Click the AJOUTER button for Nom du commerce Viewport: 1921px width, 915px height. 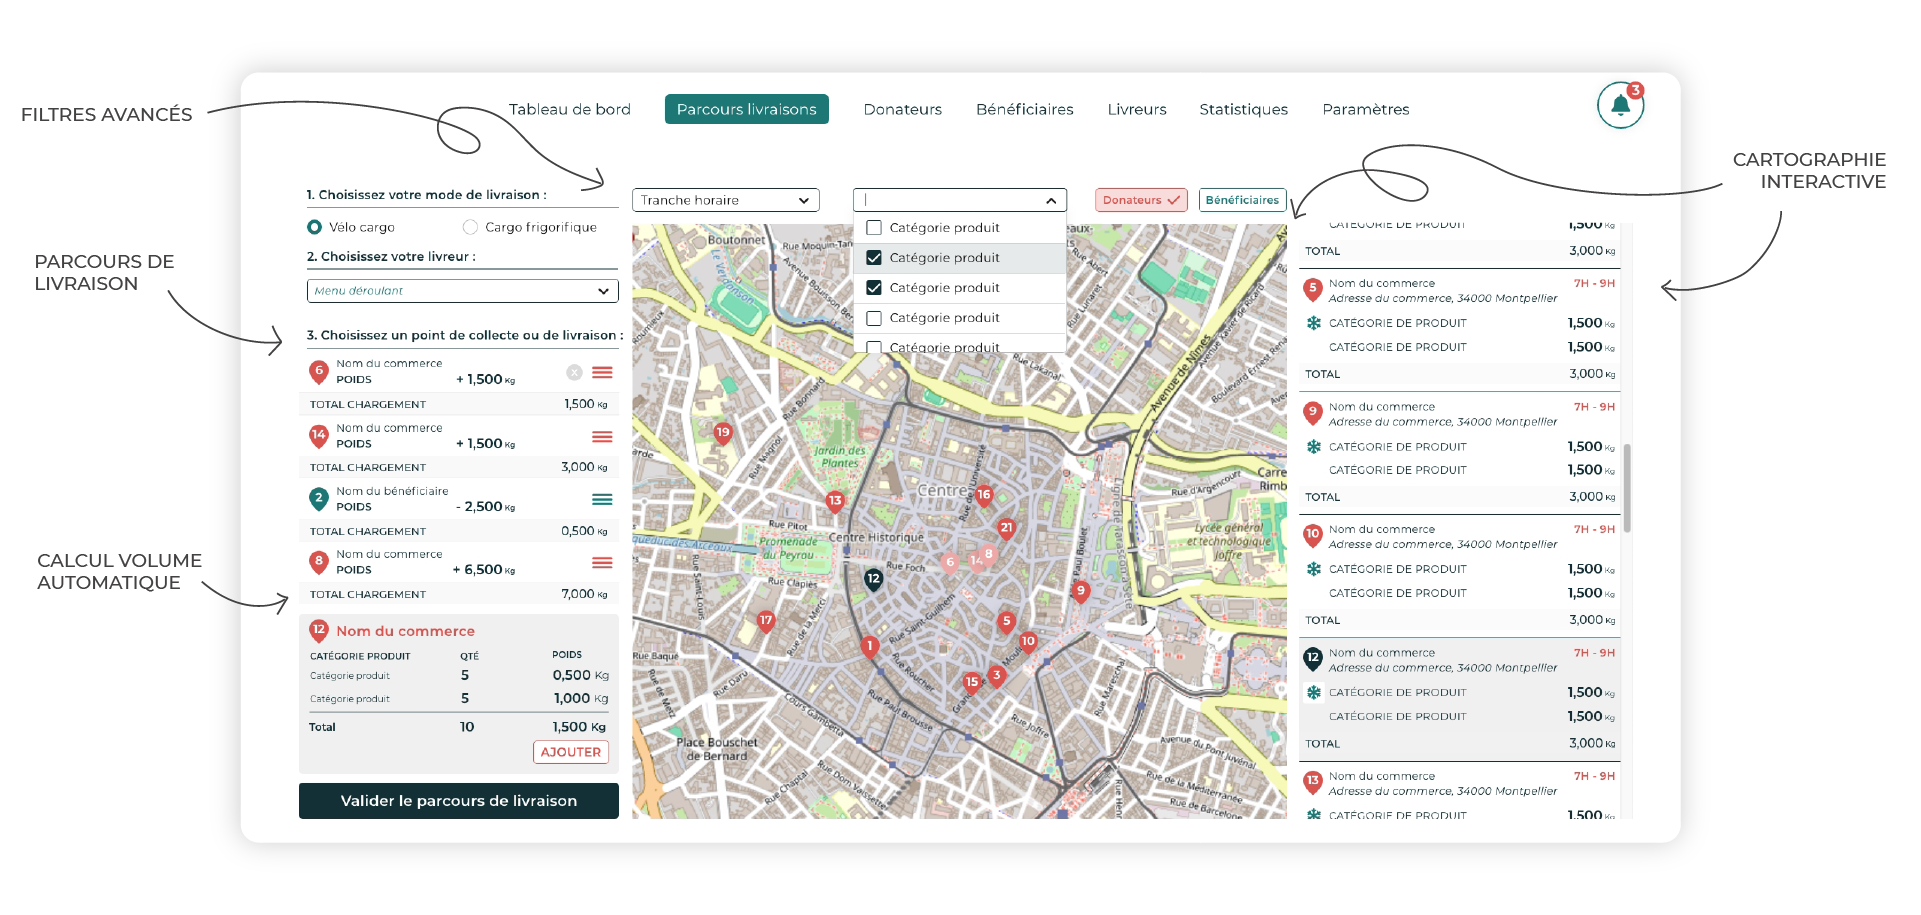570,752
